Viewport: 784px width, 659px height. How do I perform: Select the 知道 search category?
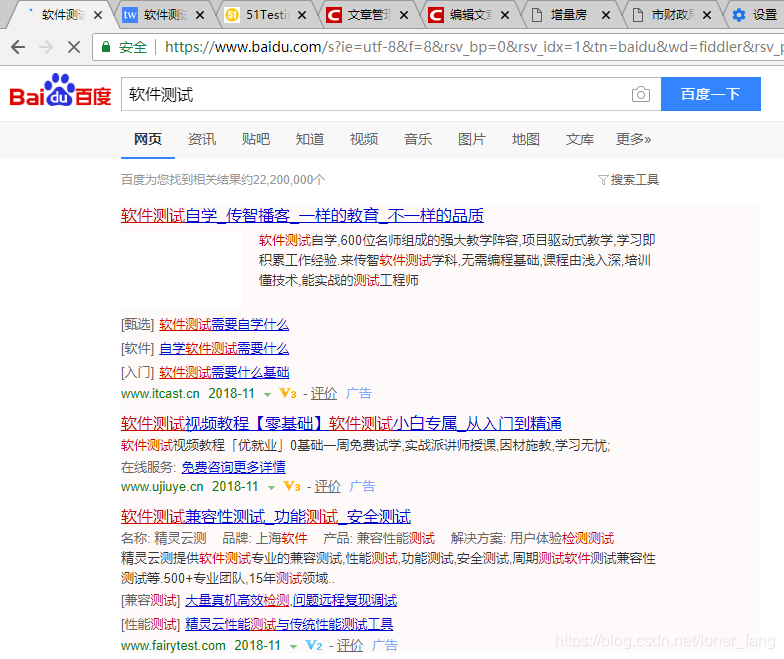[x=310, y=139]
